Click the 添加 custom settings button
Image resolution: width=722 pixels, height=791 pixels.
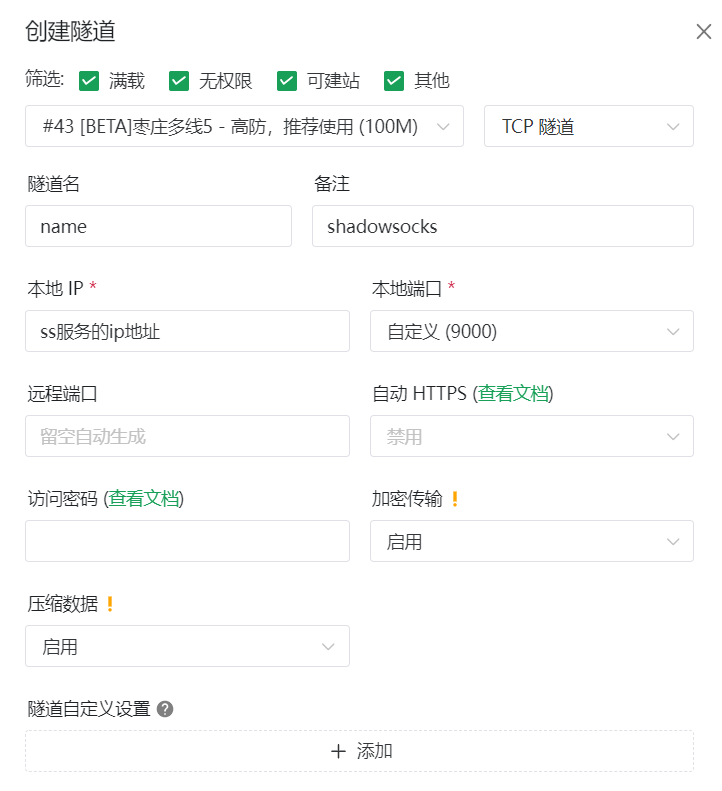click(x=359, y=751)
